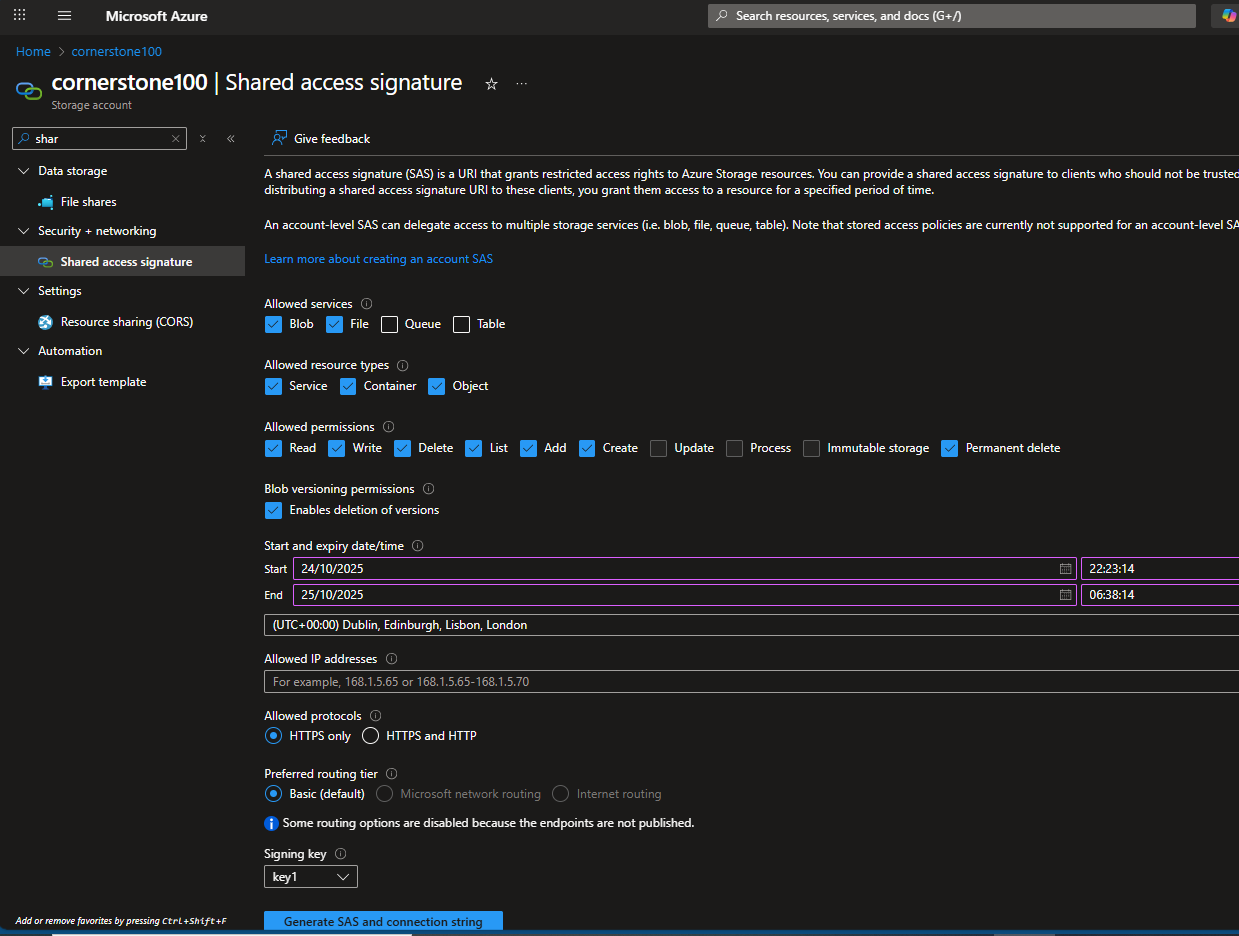Click info icon beside Allowed IP addresses
1239x936 pixels.
coord(391,659)
